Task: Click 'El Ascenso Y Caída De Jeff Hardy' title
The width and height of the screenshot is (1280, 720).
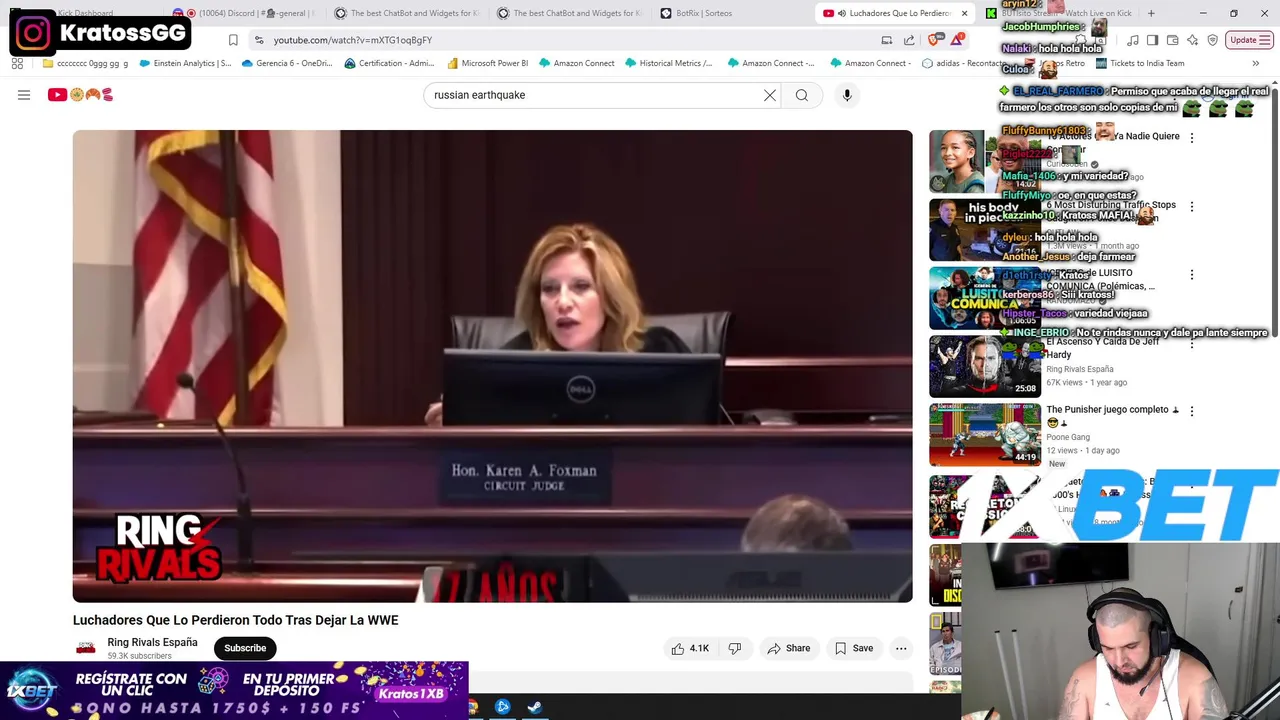Action: click(x=1102, y=348)
